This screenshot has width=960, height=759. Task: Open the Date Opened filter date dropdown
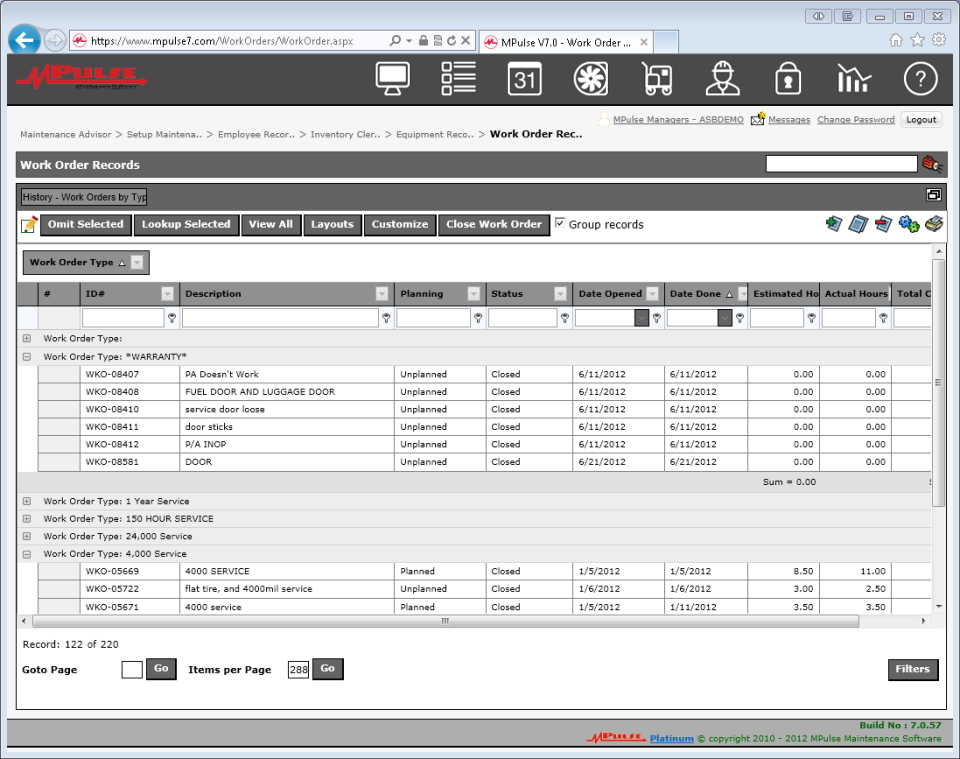[641, 318]
